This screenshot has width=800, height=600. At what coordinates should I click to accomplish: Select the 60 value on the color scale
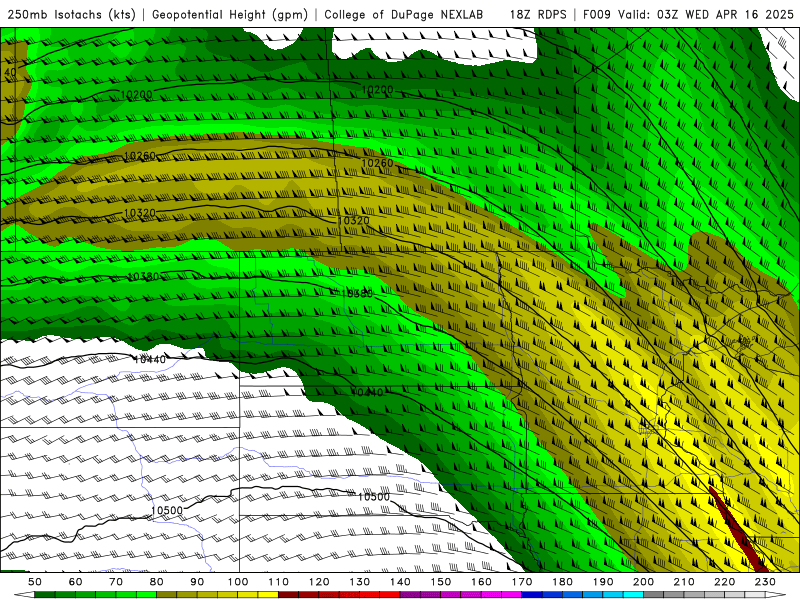75,582
